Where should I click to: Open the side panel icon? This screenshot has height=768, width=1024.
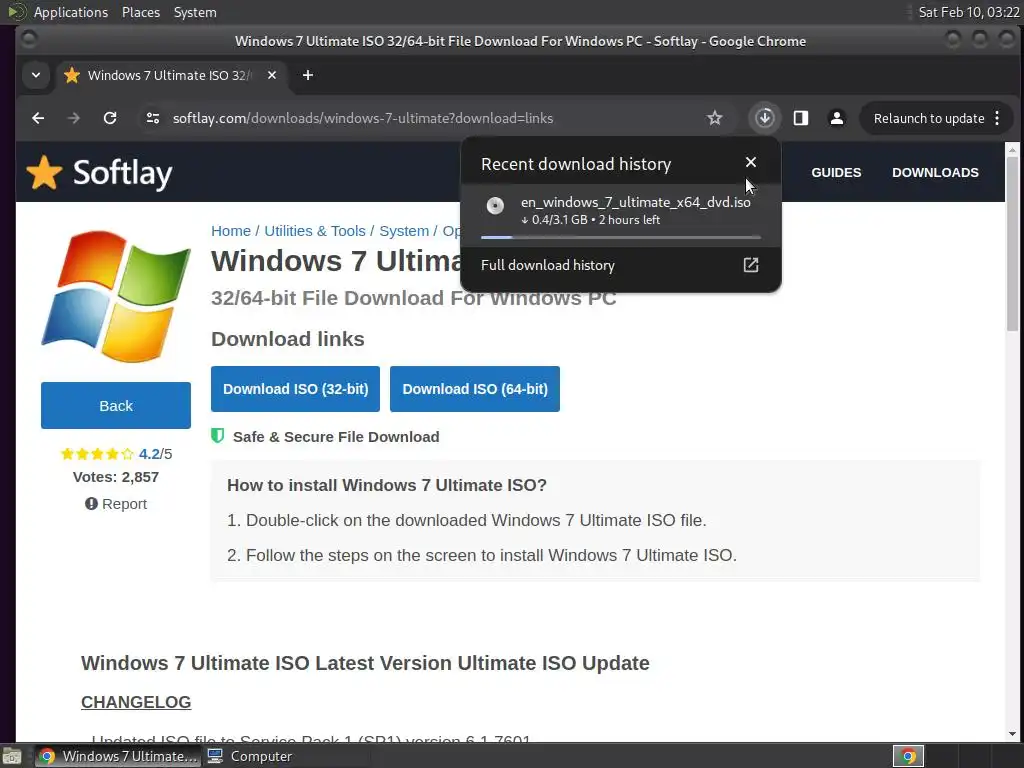pos(801,118)
